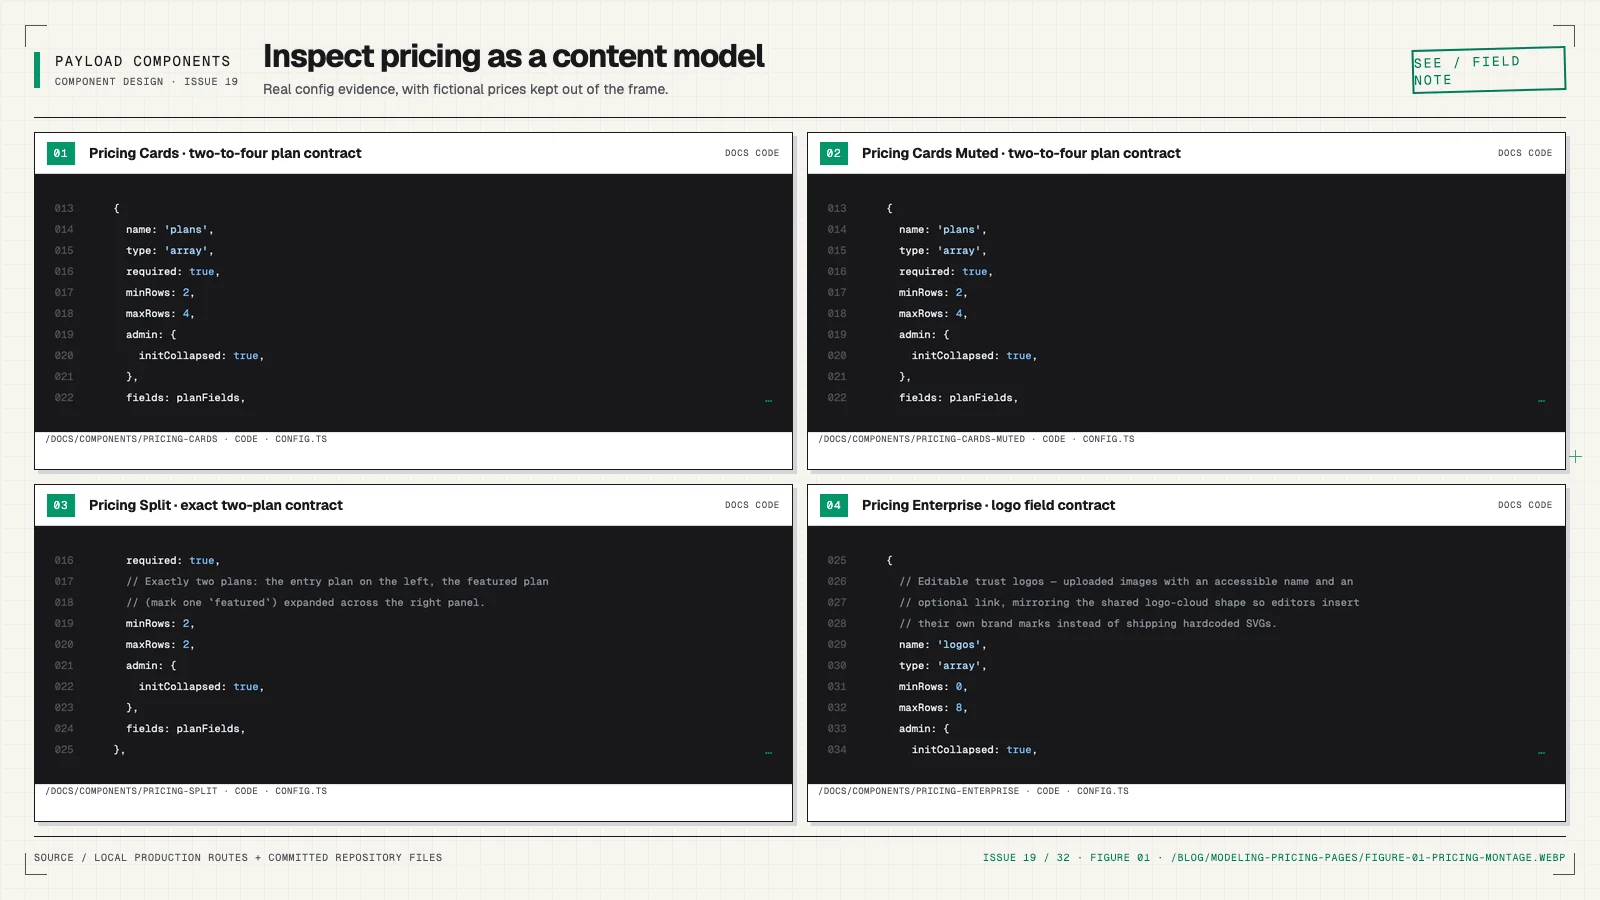Click title 'Pricing Cards Muted · two-to-four plan contract'
The height and width of the screenshot is (900, 1600).
point(1021,153)
